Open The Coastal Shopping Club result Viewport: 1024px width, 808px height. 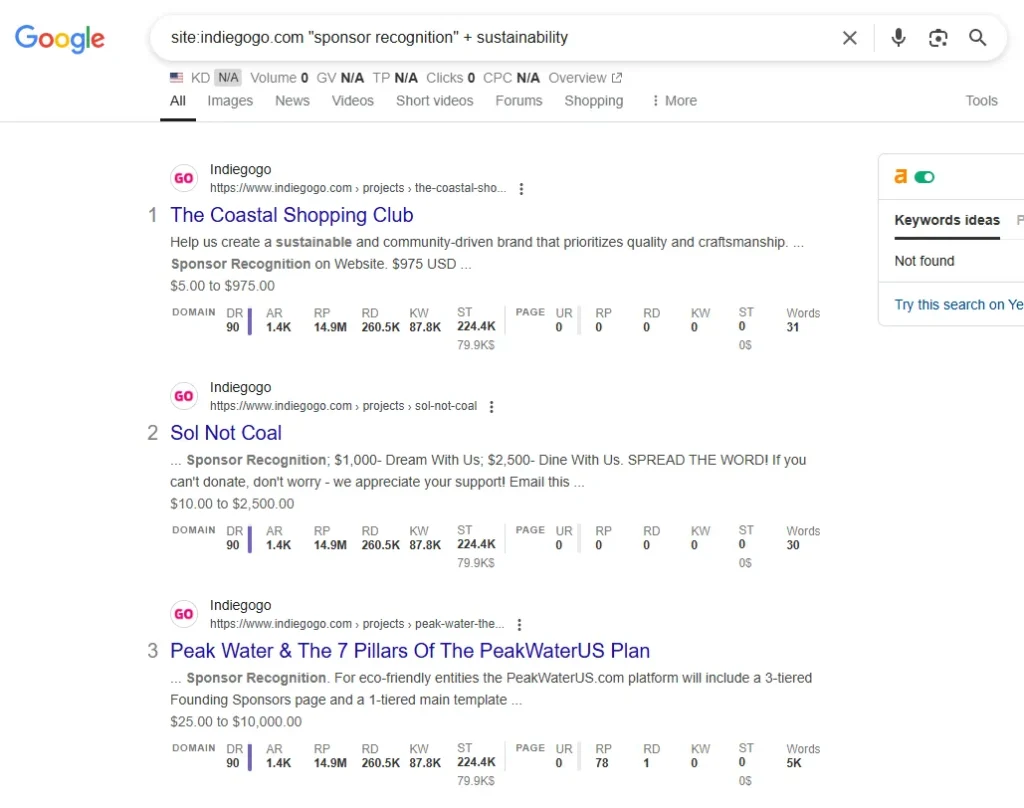pos(291,215)
